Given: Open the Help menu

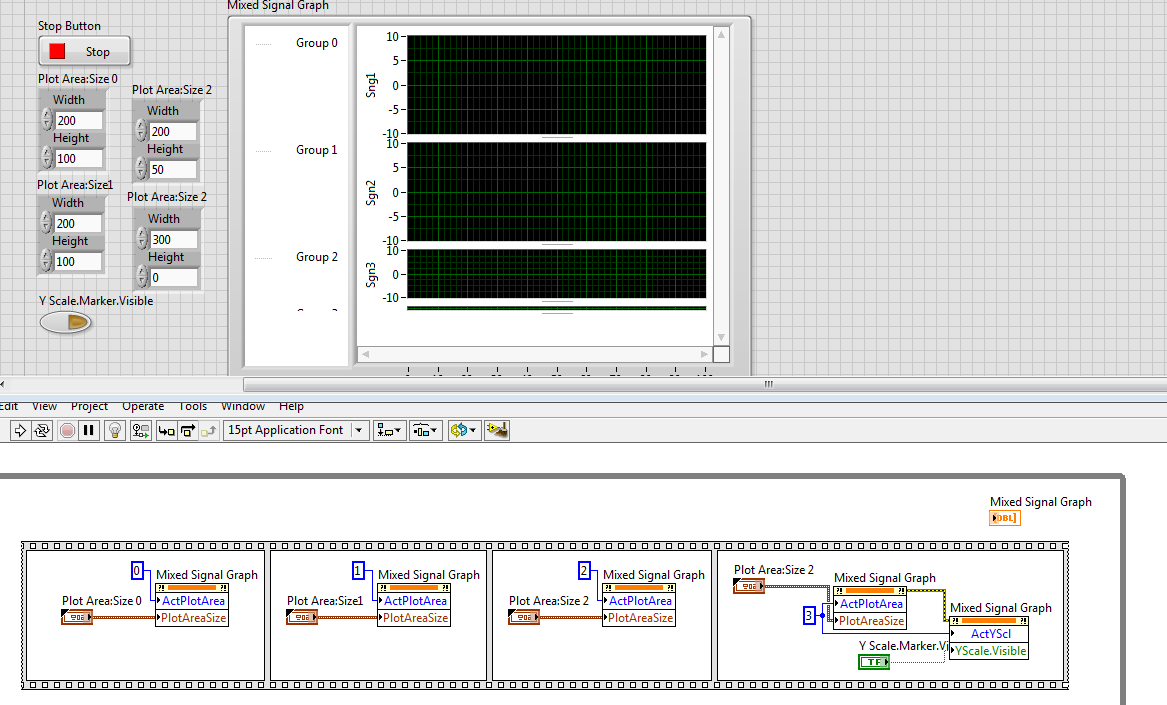Looking at the screenshot, I should click(291, 406).
